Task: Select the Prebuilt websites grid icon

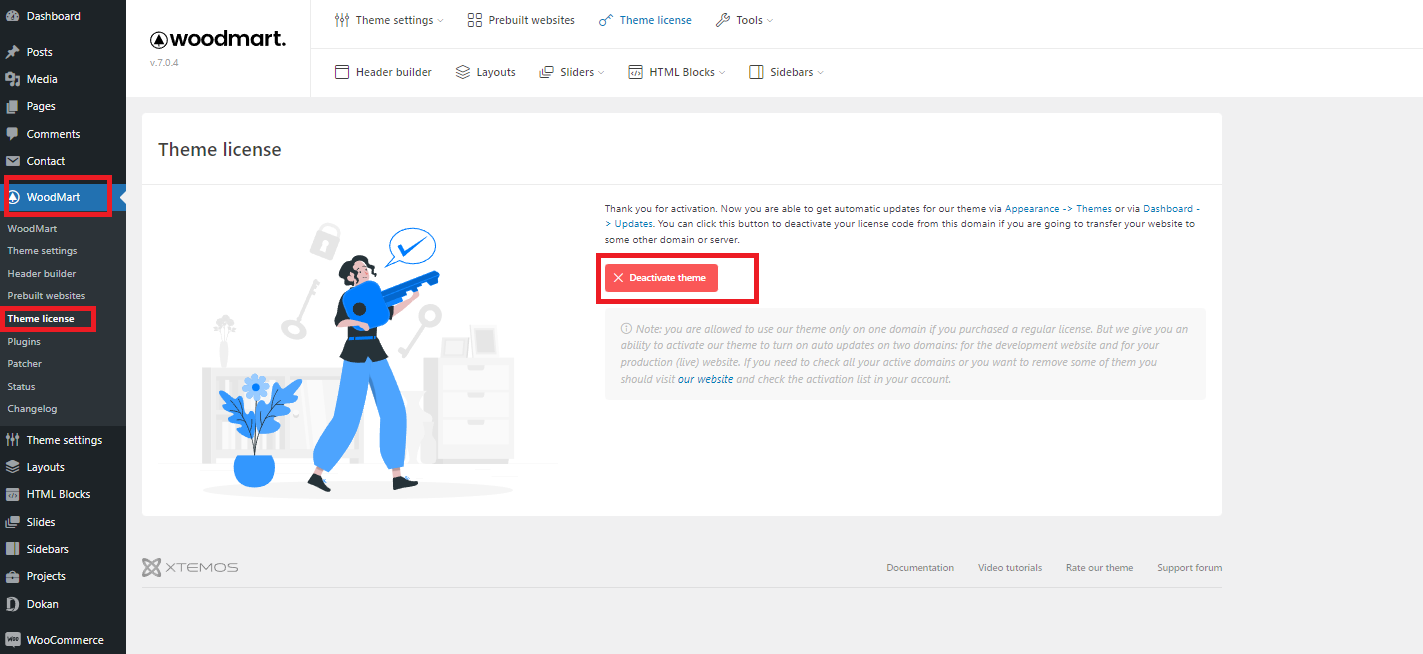Action: click(x=475, y=20)
